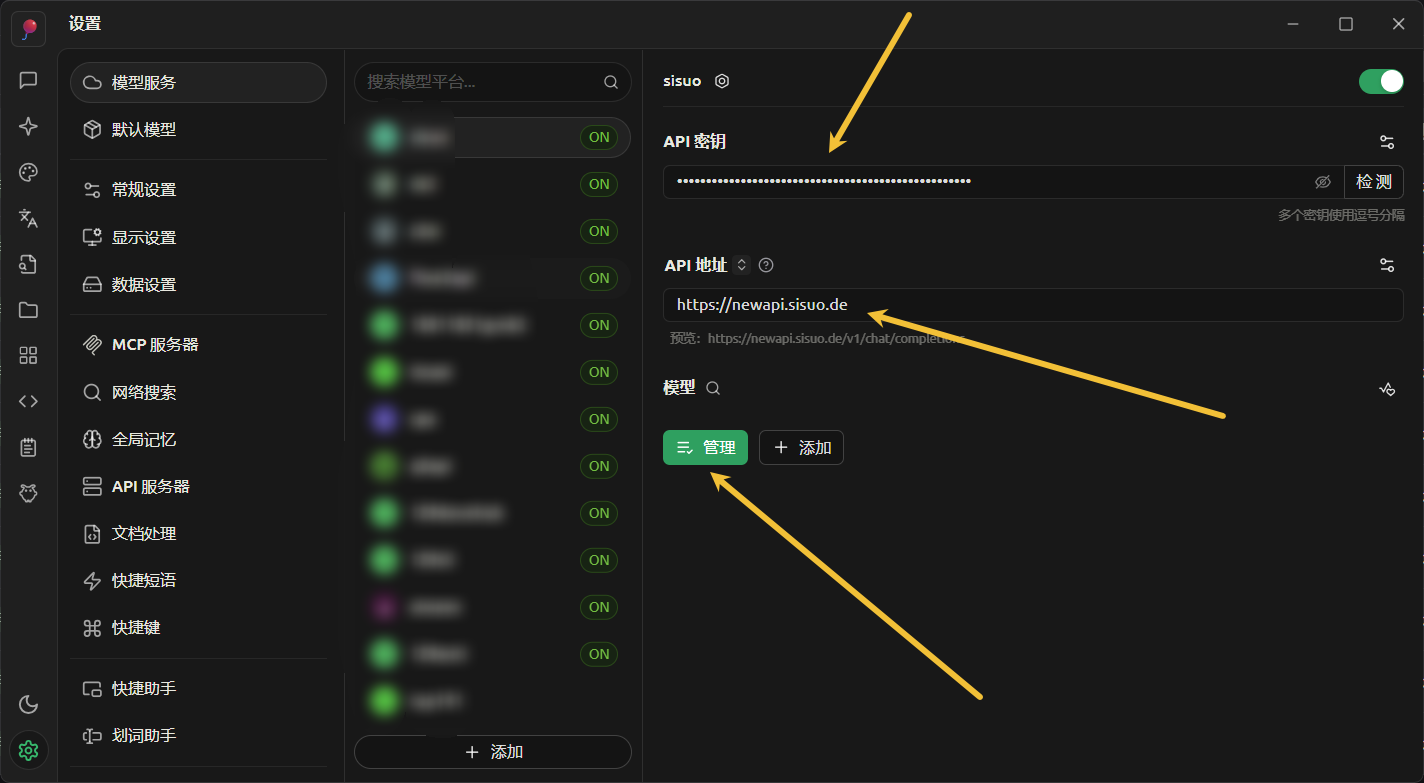Viewport: 1424px width, 783px height.
Task: Click the translate icon in left sidebar
Action: 28,218
